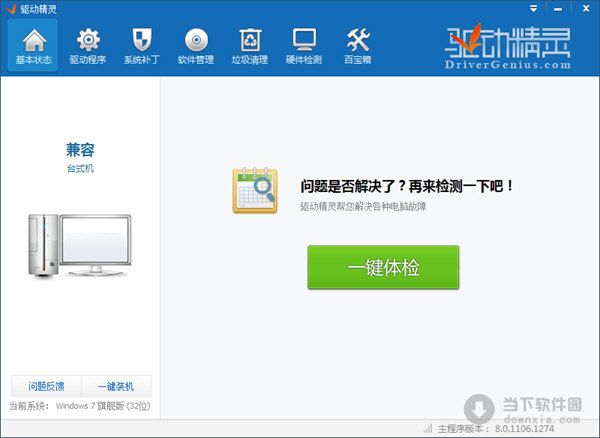Open 垃圾清理 recycle bin tab

249,45
